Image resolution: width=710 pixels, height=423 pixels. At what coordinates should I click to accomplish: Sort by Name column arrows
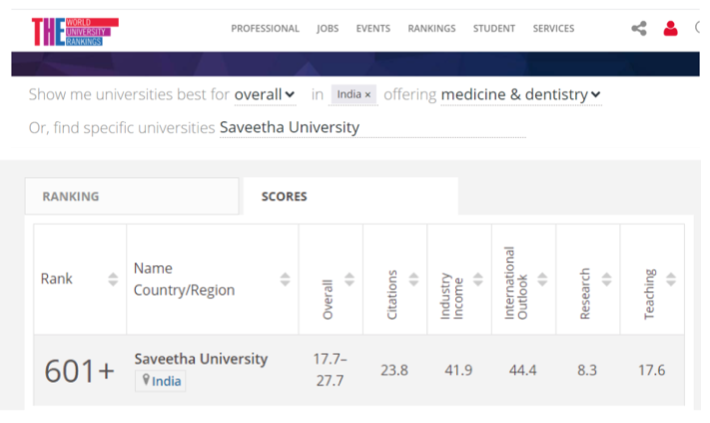(x=285, y=280)
